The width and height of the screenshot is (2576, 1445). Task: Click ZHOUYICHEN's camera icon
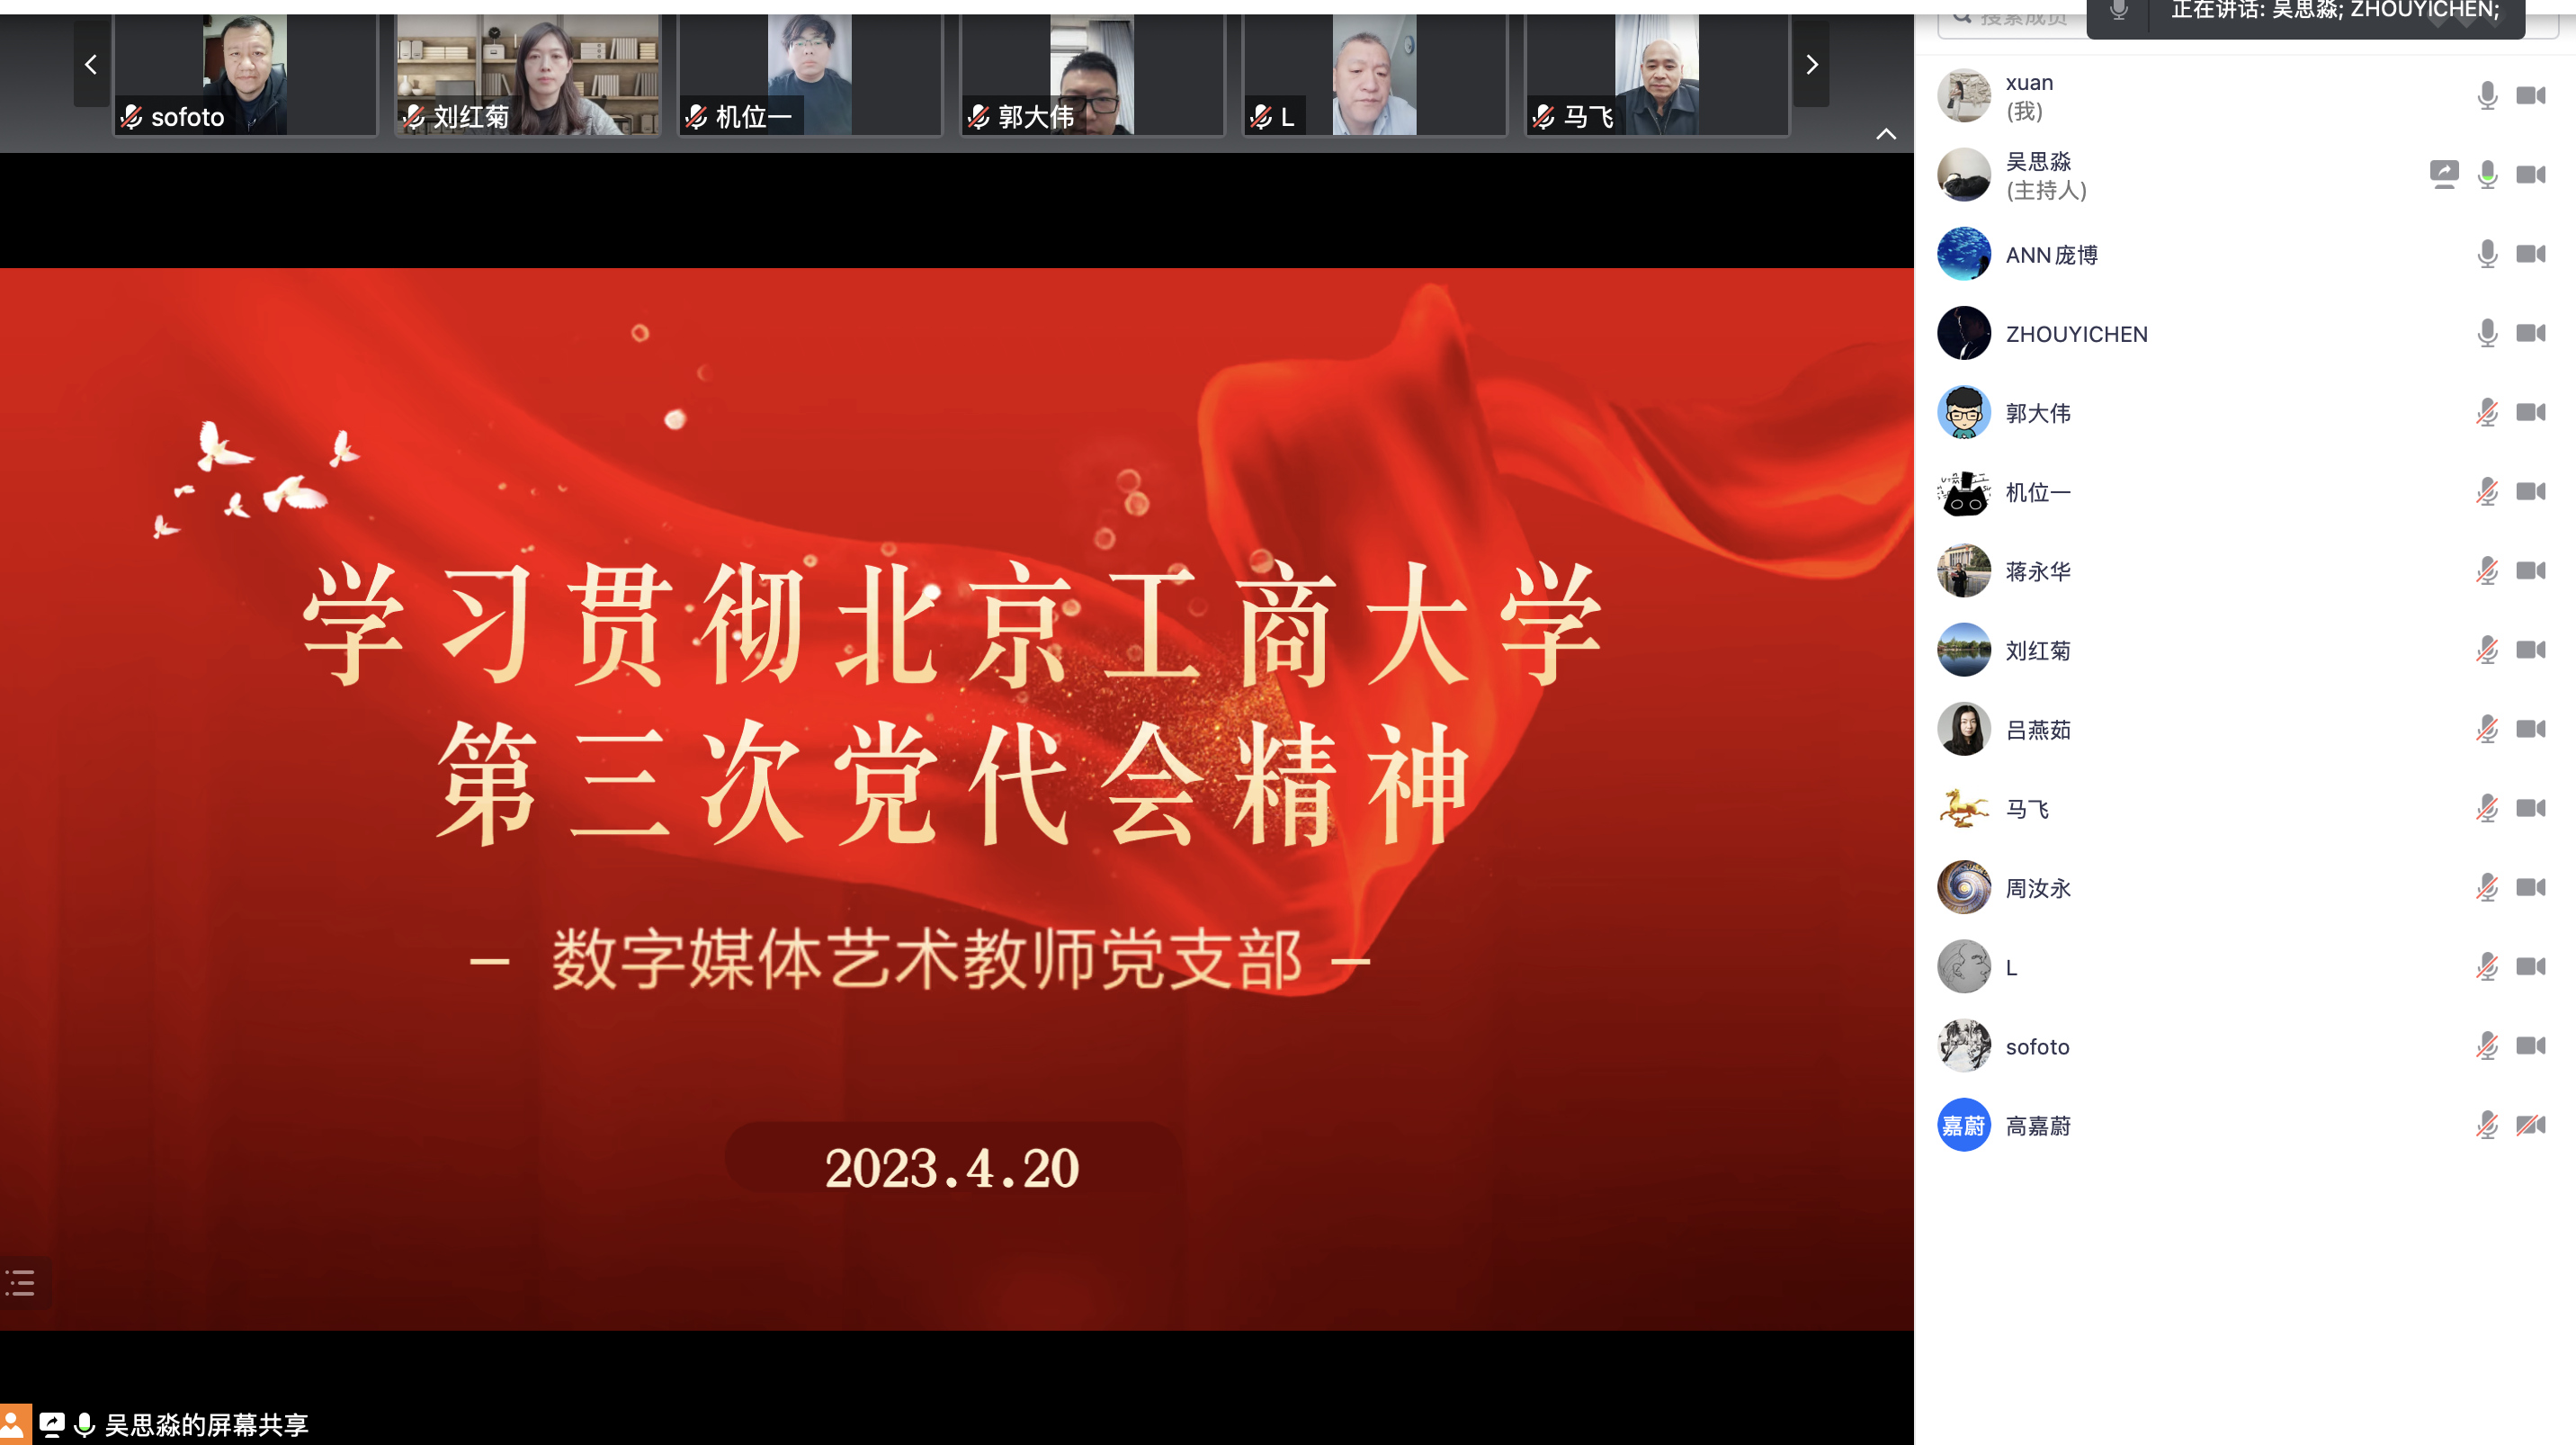point(2531,333)
